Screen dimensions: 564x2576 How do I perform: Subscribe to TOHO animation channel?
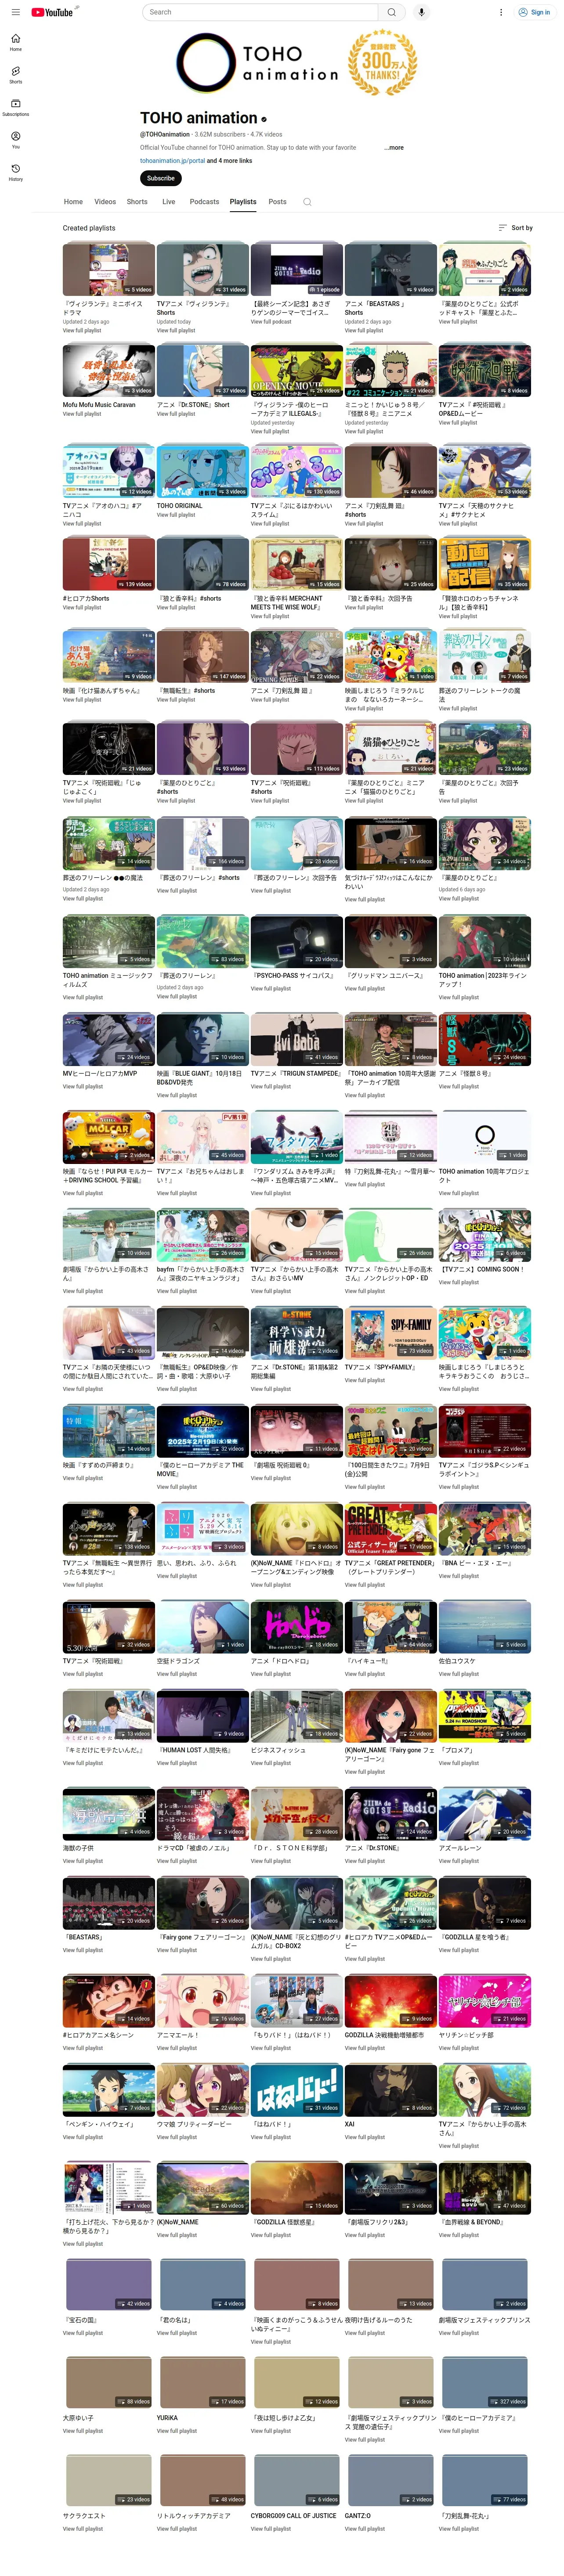(x=161, y=178)
